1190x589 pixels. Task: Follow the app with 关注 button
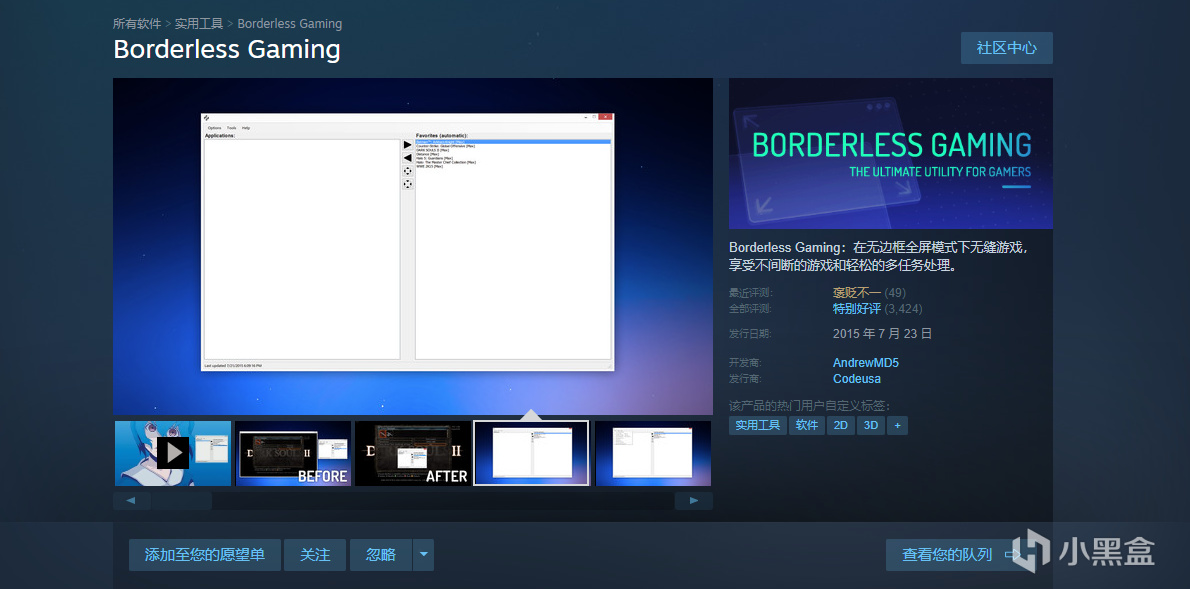point(315,555)
